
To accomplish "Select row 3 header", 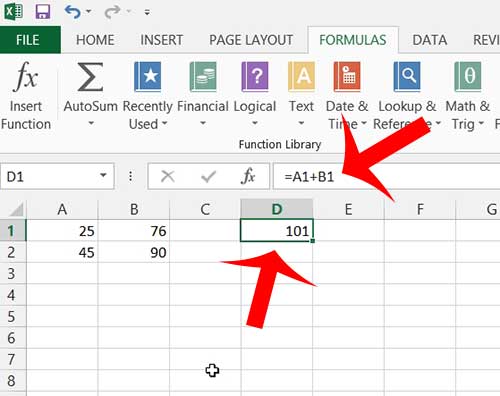I will click(13, 274).
